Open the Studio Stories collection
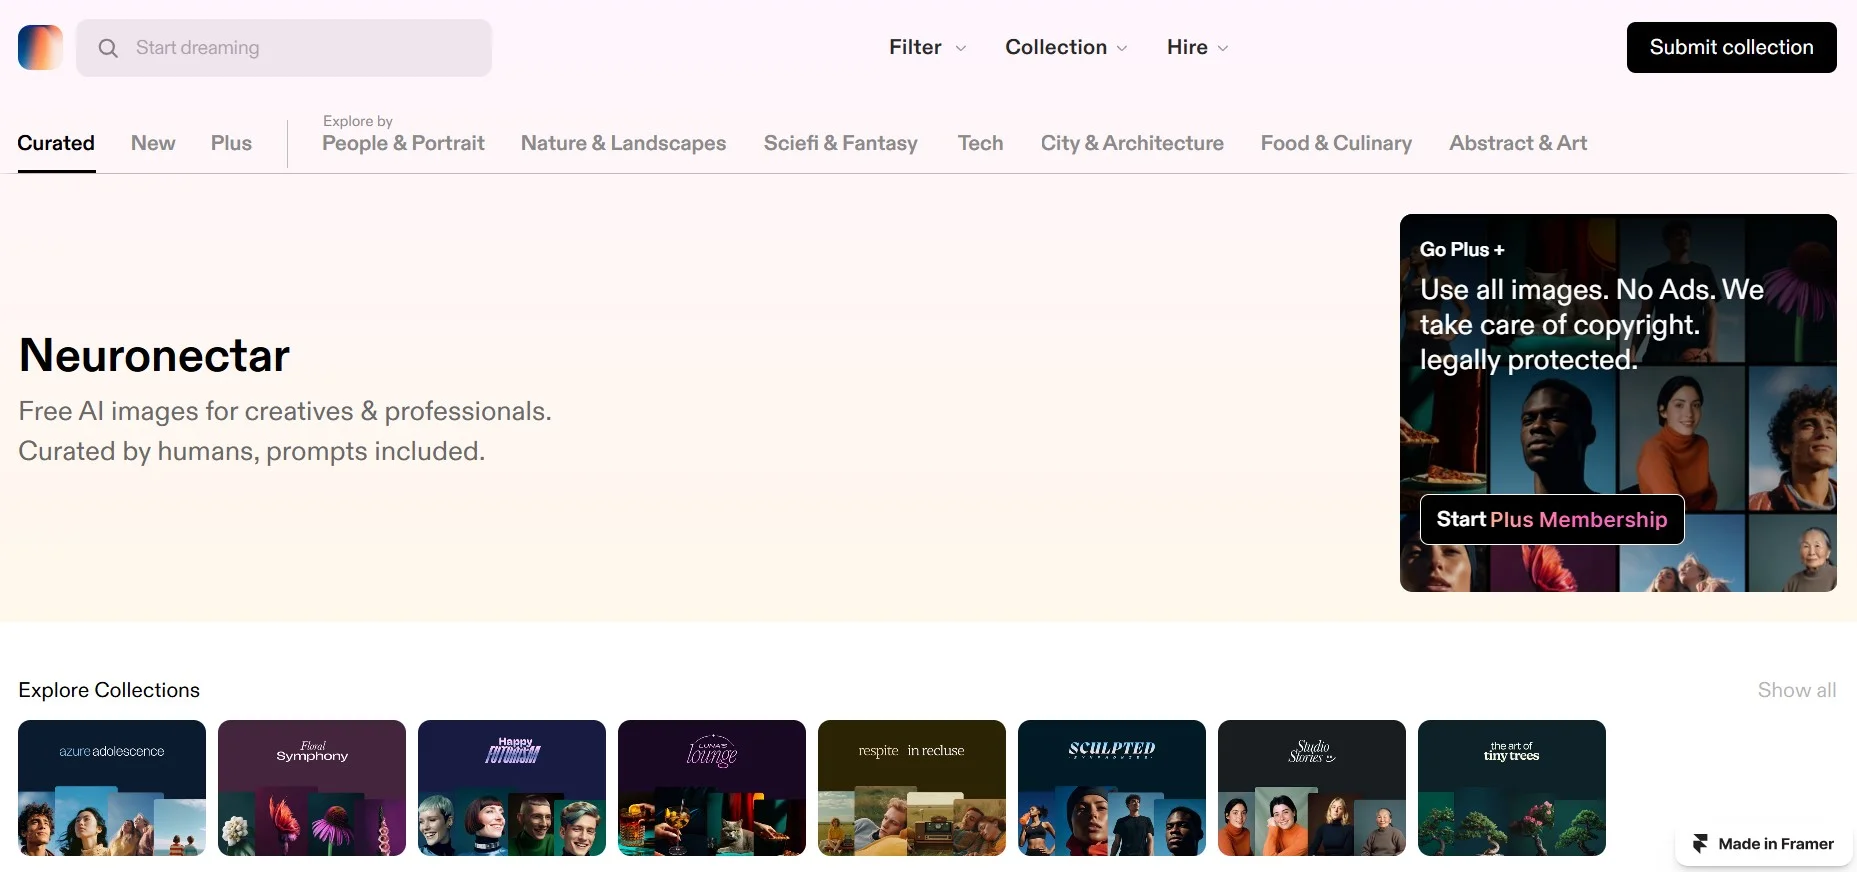This screenshot has height=872, width=1857. [1312, 788]
